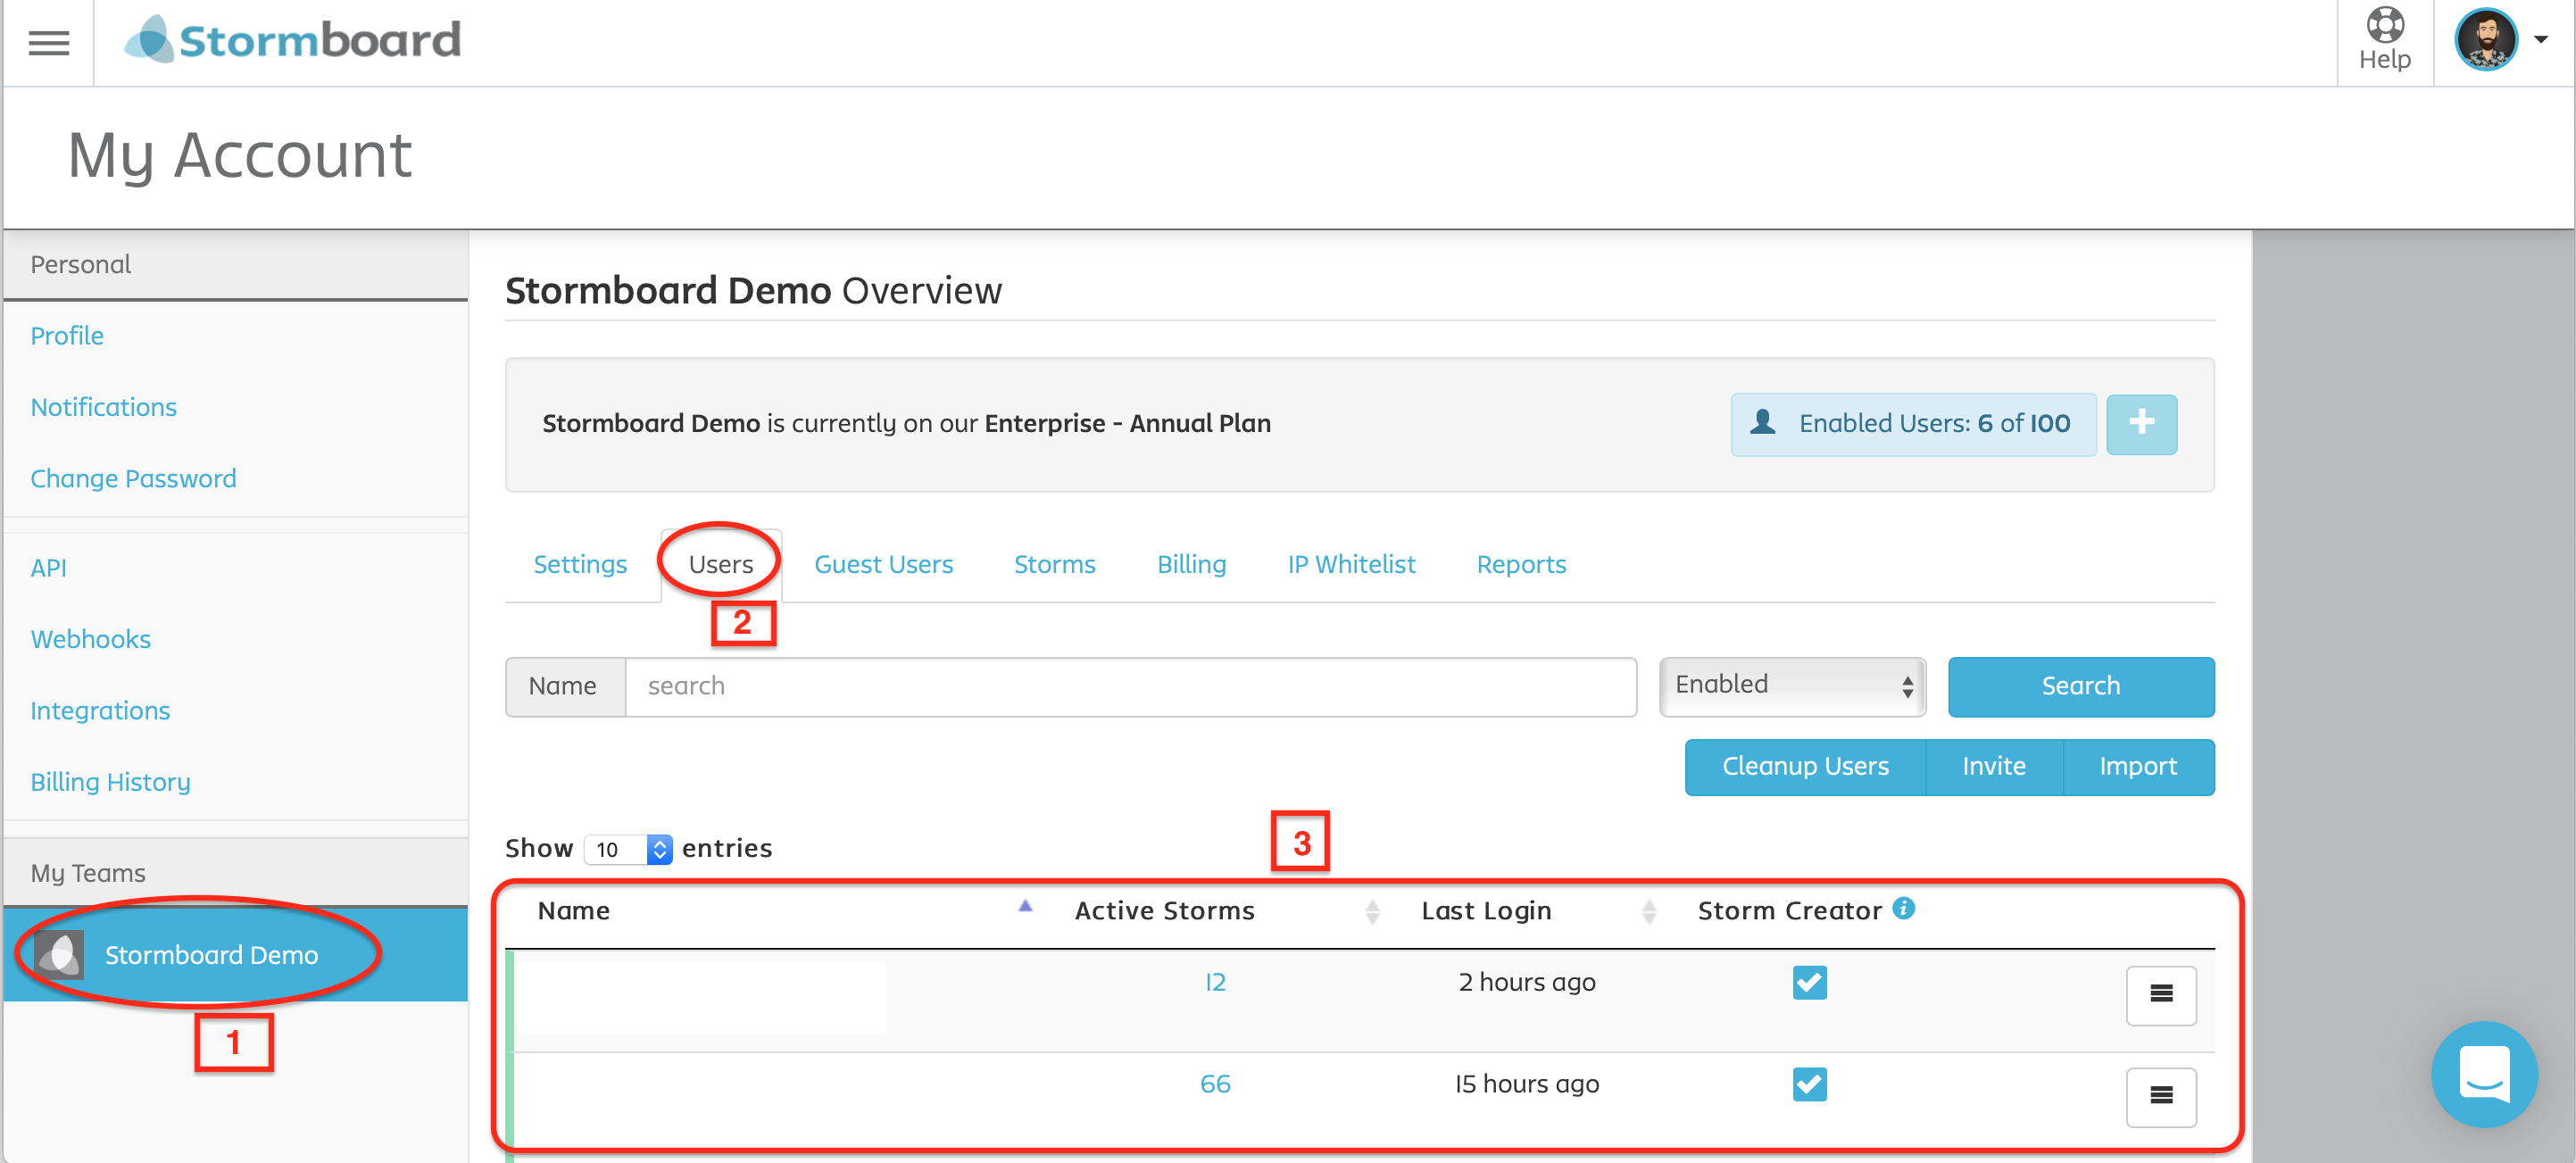Select the Users tab
This screenshot has height=1163, width=2576.
pyautogui.click(x=721, y=564)
